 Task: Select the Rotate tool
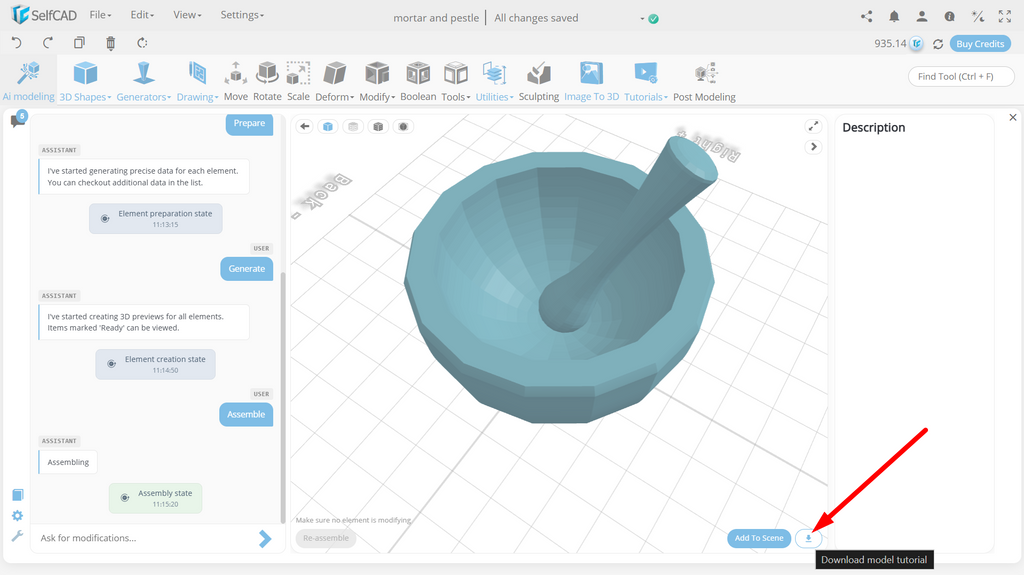click(267, 81)
